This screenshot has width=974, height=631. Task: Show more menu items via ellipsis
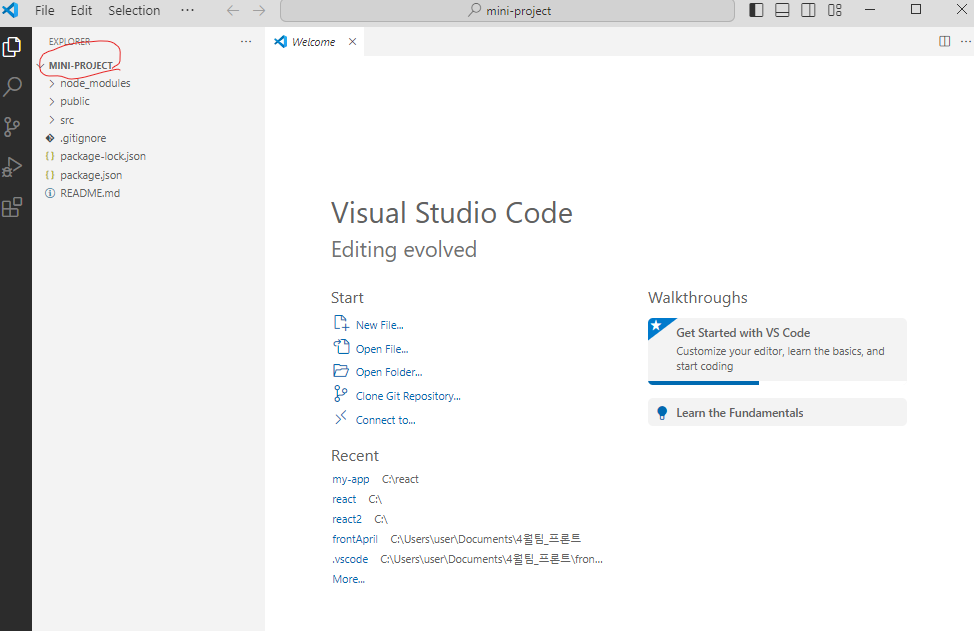click(187, 11)
